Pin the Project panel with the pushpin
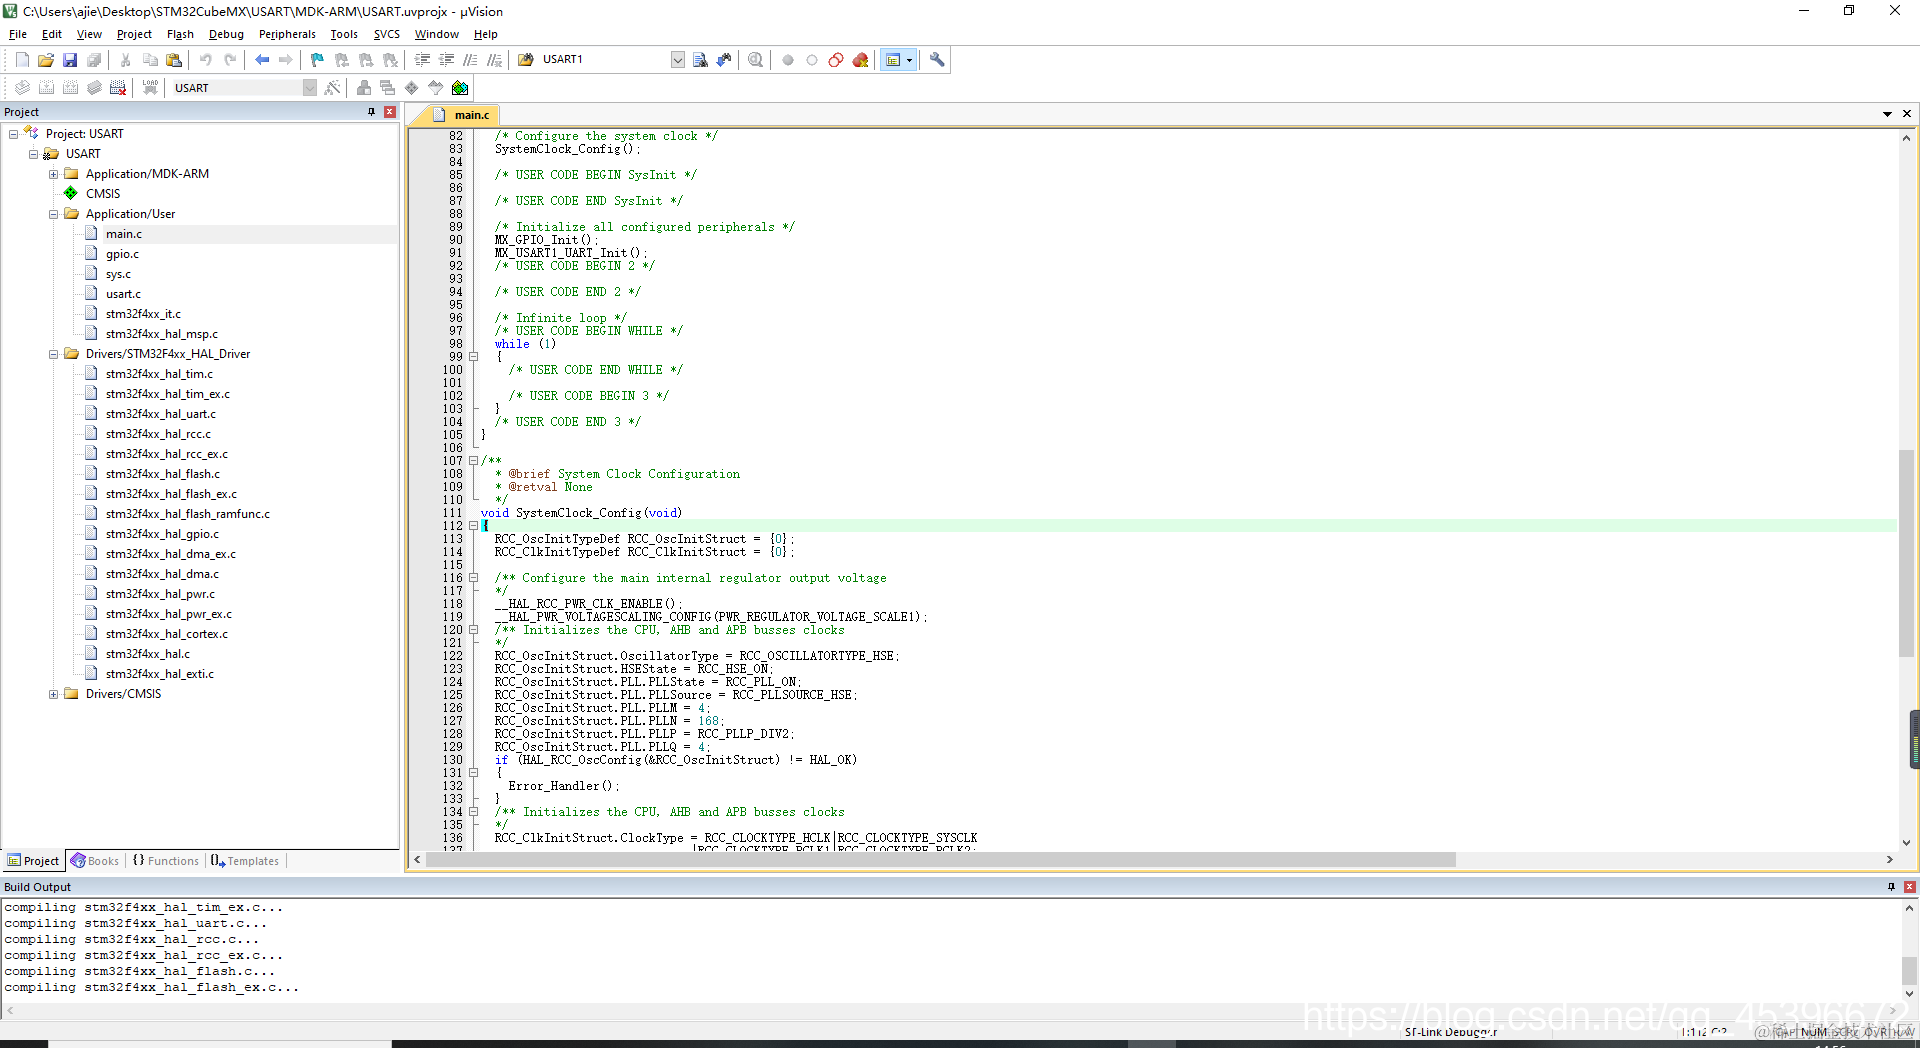This screenshot has width=1920, height=1048. (x=372, y=112)
